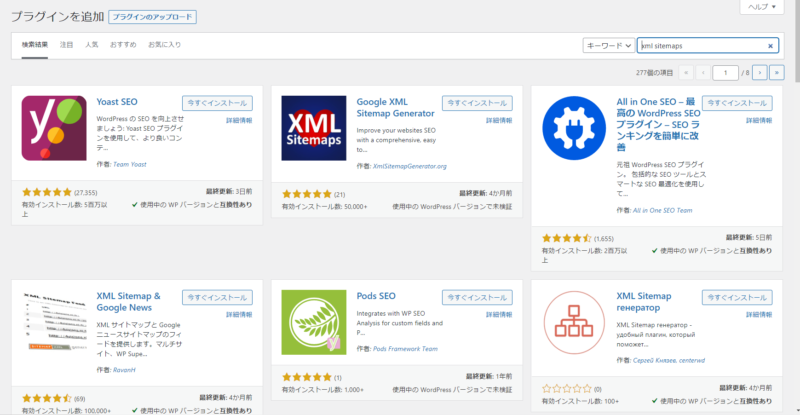Switch to the 注目 tab
The image size is (800, 415).
pyautogui.click(x=66, y=45)
